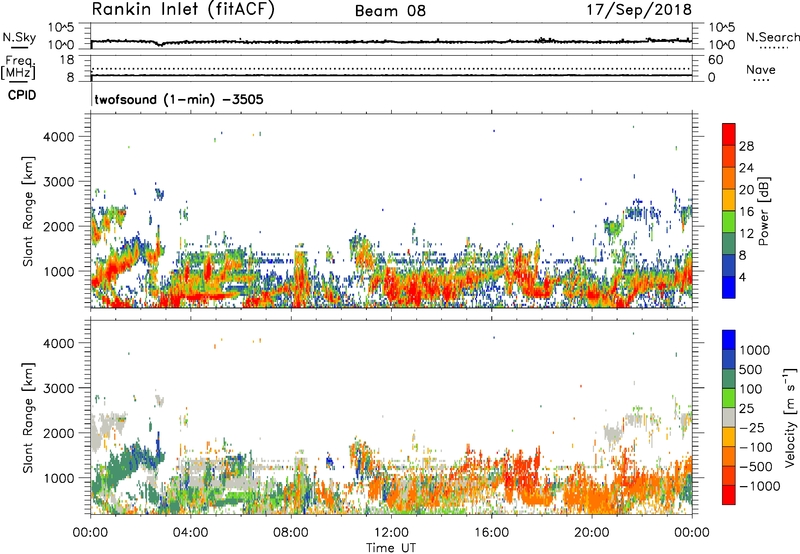Click the 'Beam 08' label
This screenshot has width=800, height=554.
coord(390,11)
